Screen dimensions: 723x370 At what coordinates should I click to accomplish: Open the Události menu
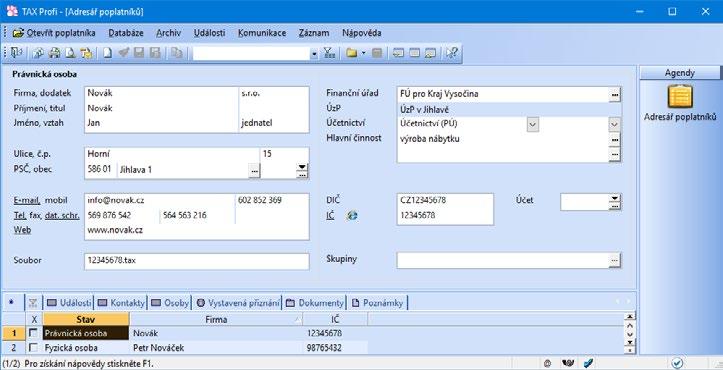coord(210,33)
